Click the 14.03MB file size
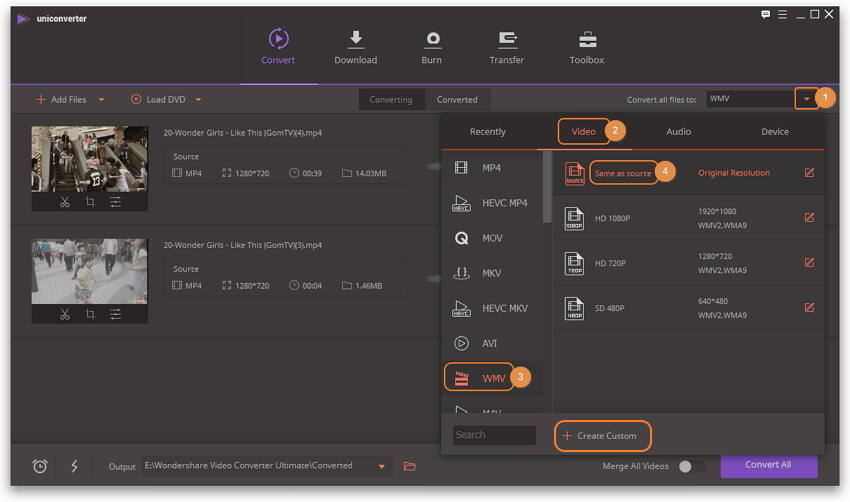The image size is (850, 502). (371, 173)
